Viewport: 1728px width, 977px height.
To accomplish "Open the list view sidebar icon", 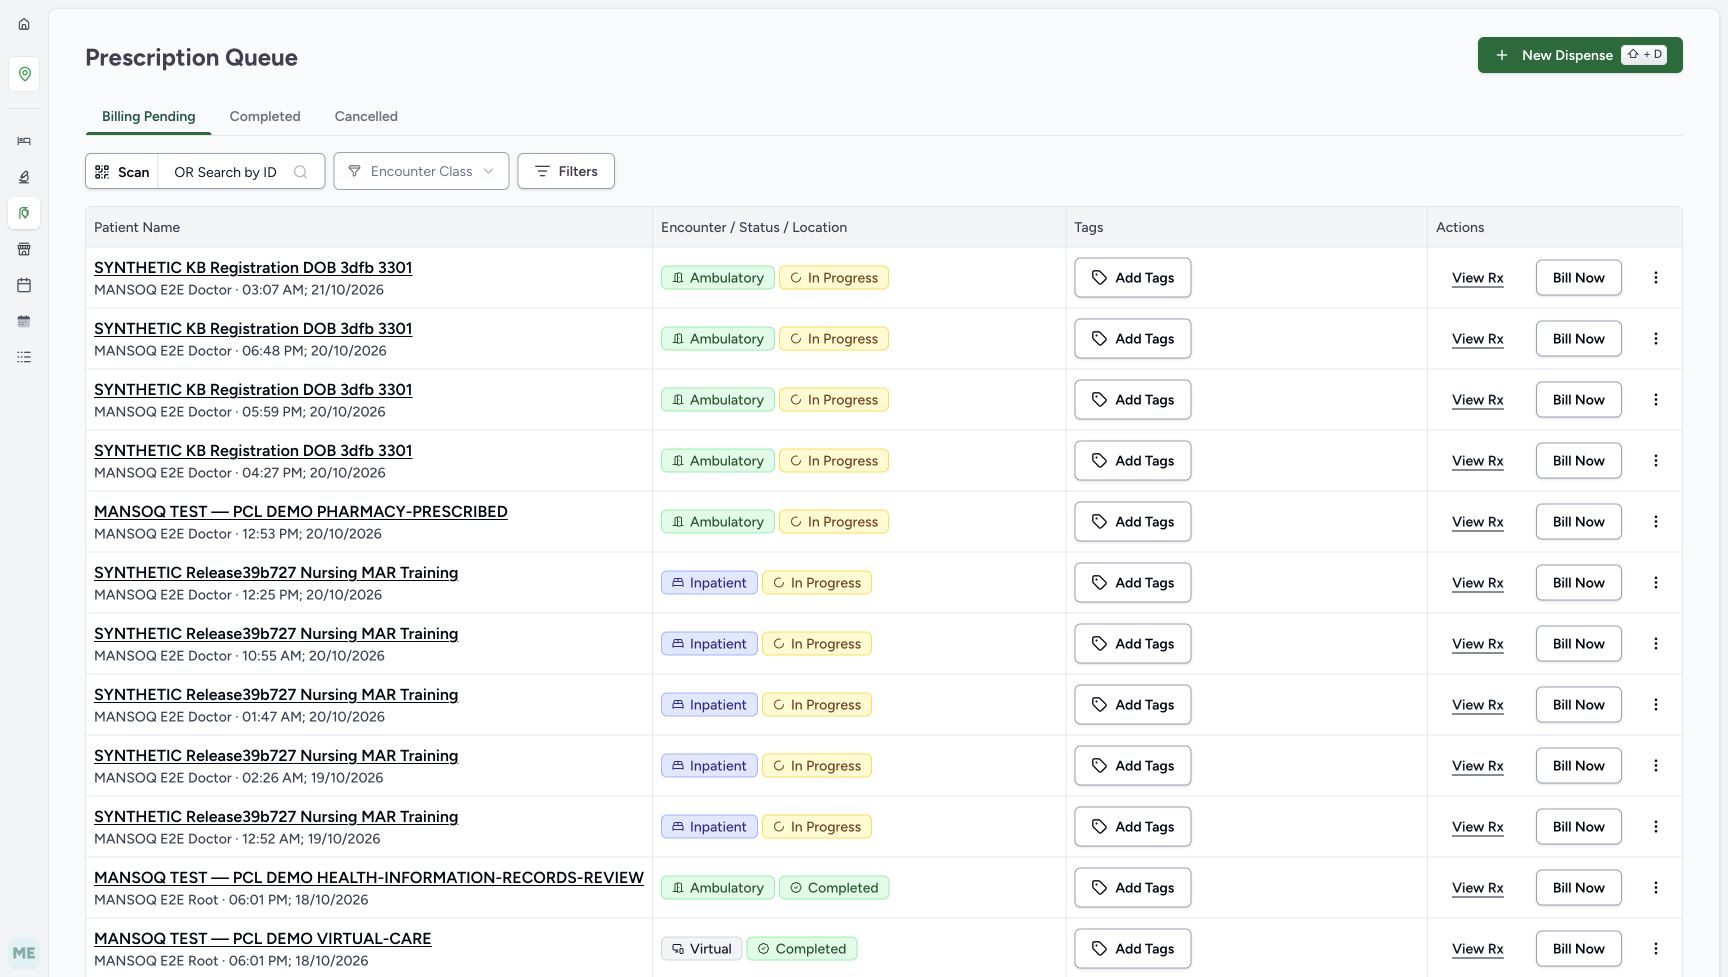I will click(x=24, y=357).
